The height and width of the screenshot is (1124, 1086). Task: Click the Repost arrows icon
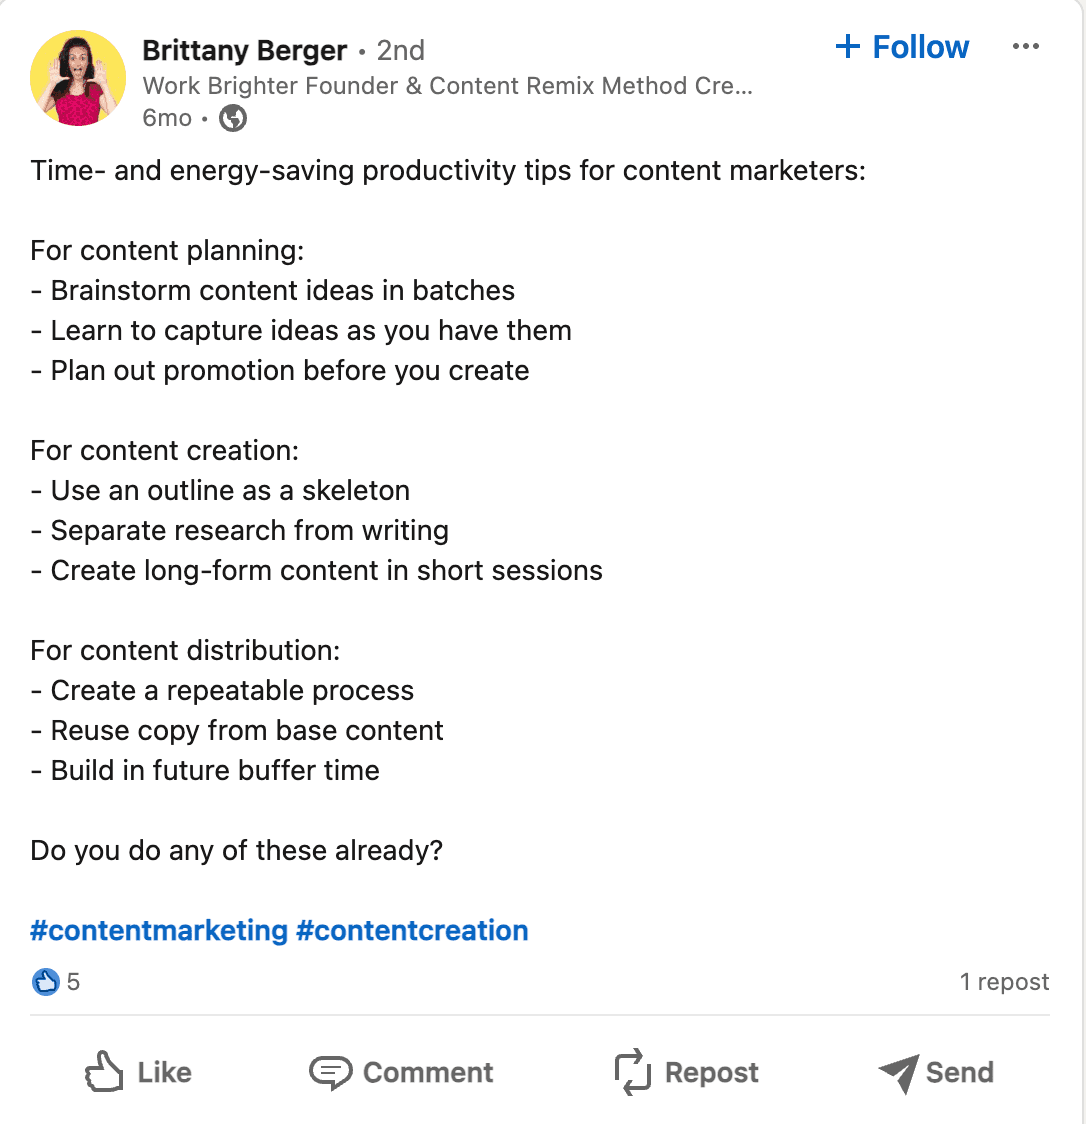631,1072
